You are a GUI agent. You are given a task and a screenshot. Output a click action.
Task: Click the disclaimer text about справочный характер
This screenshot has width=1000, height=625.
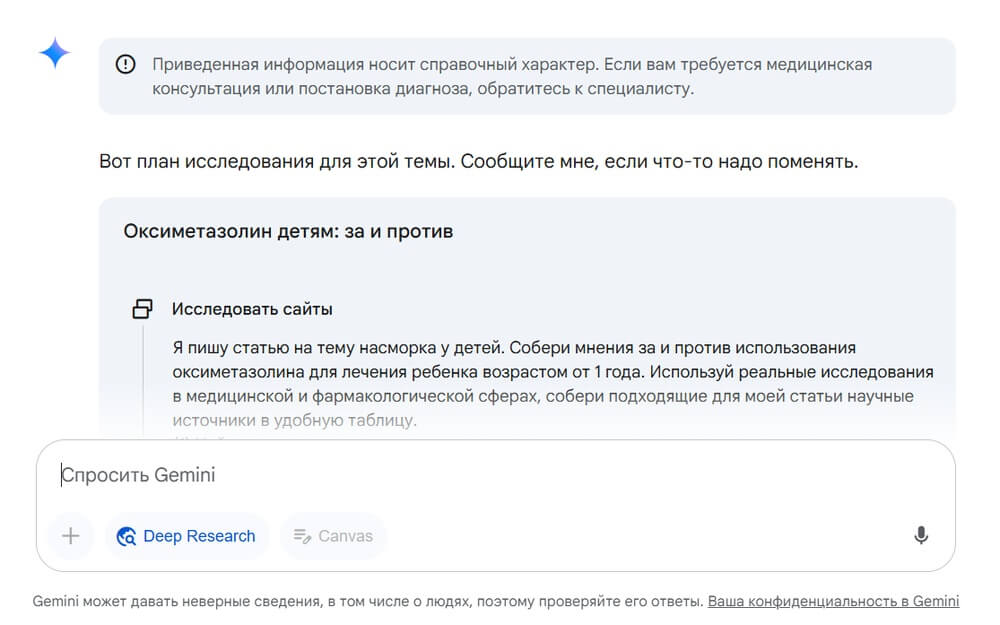pyautogui.click(x=512, y=77)
